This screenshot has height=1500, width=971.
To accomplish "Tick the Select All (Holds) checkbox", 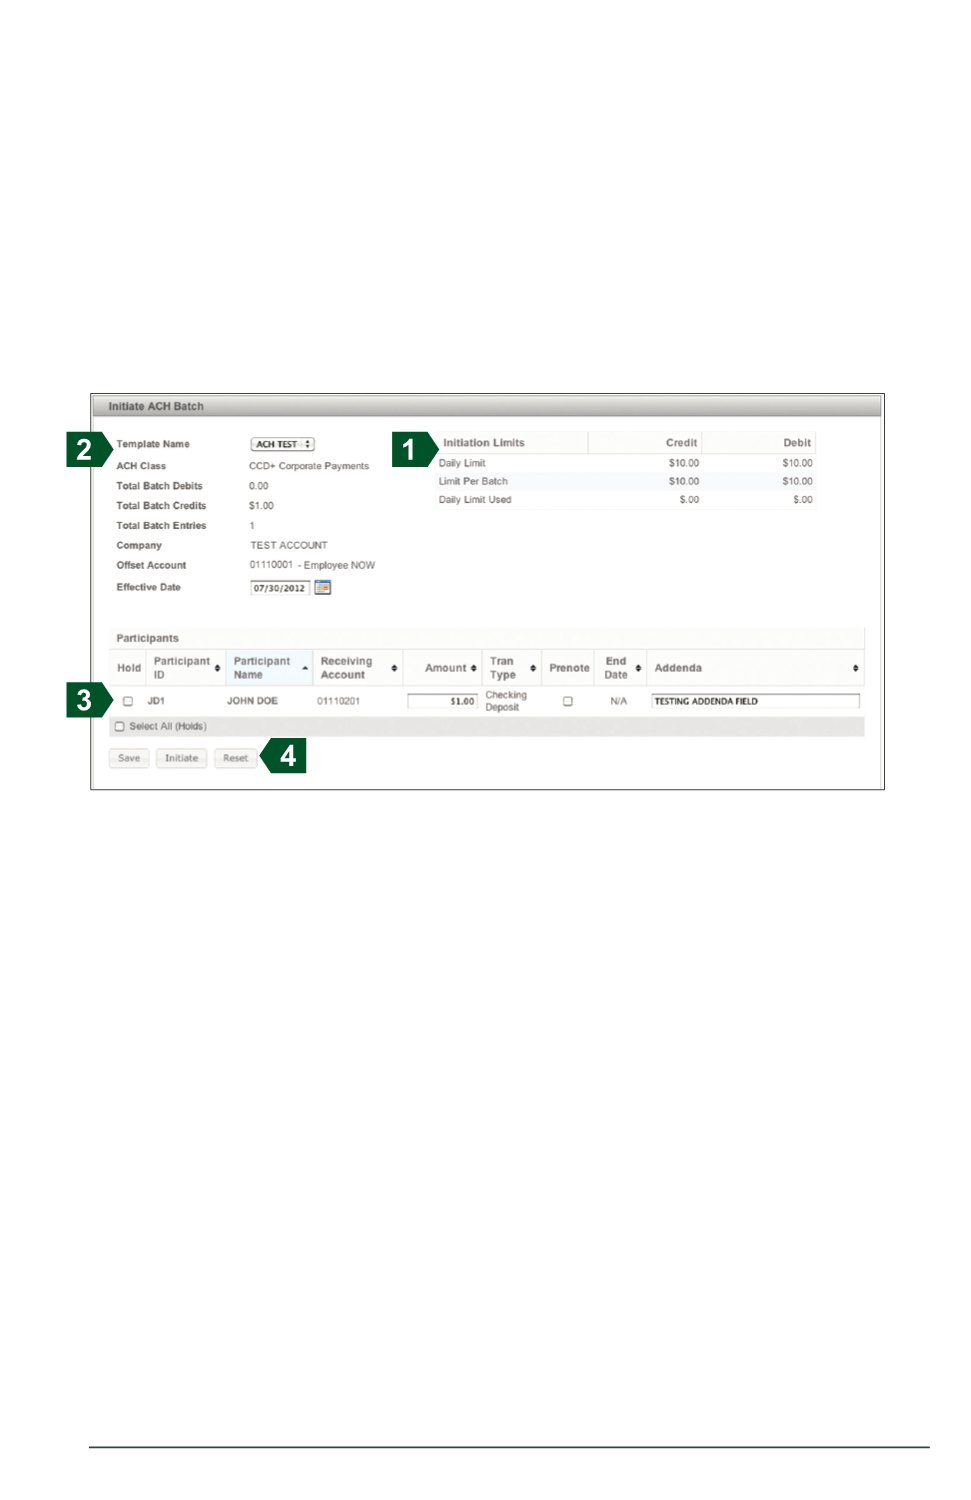I will click(120, 727).
